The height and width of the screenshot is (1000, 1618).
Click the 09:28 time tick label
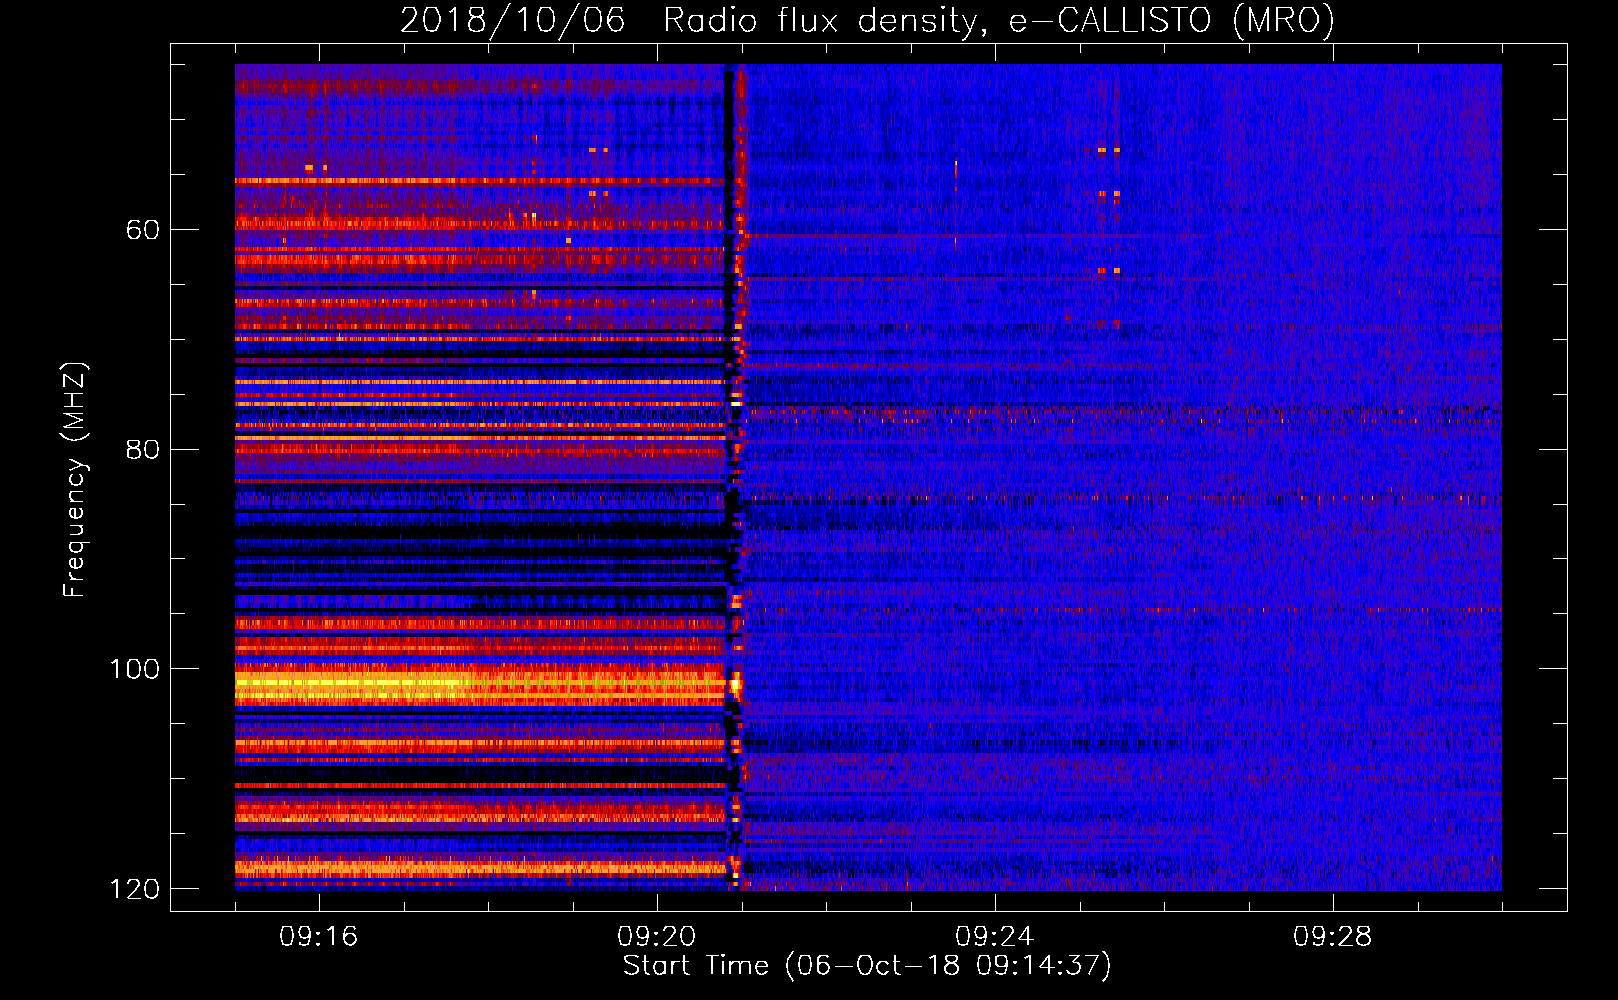1333,937
